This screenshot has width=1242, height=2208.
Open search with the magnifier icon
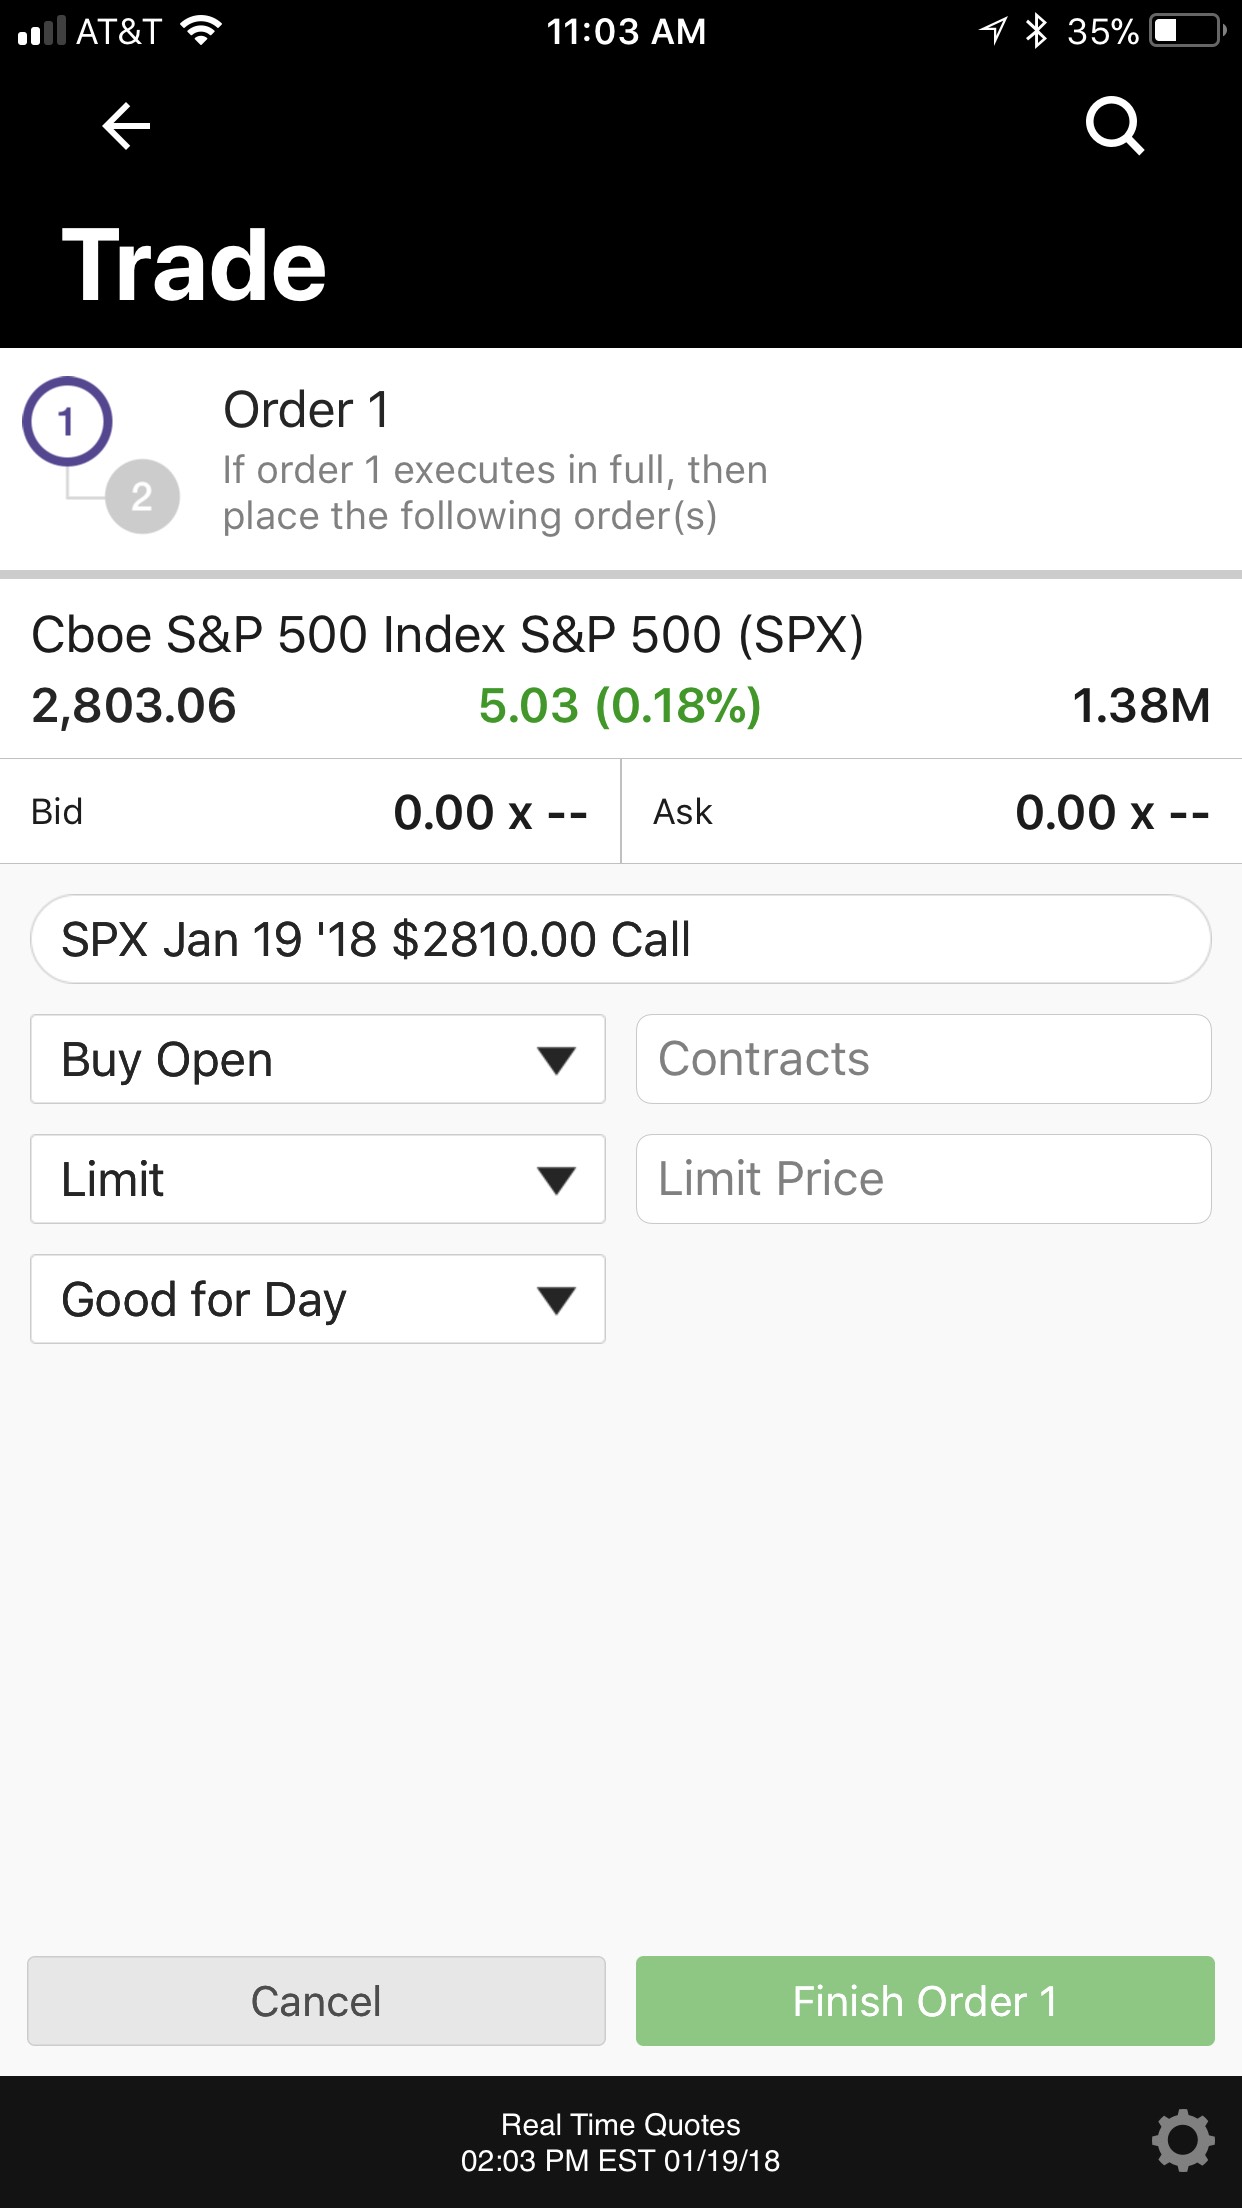(1115, 126)
